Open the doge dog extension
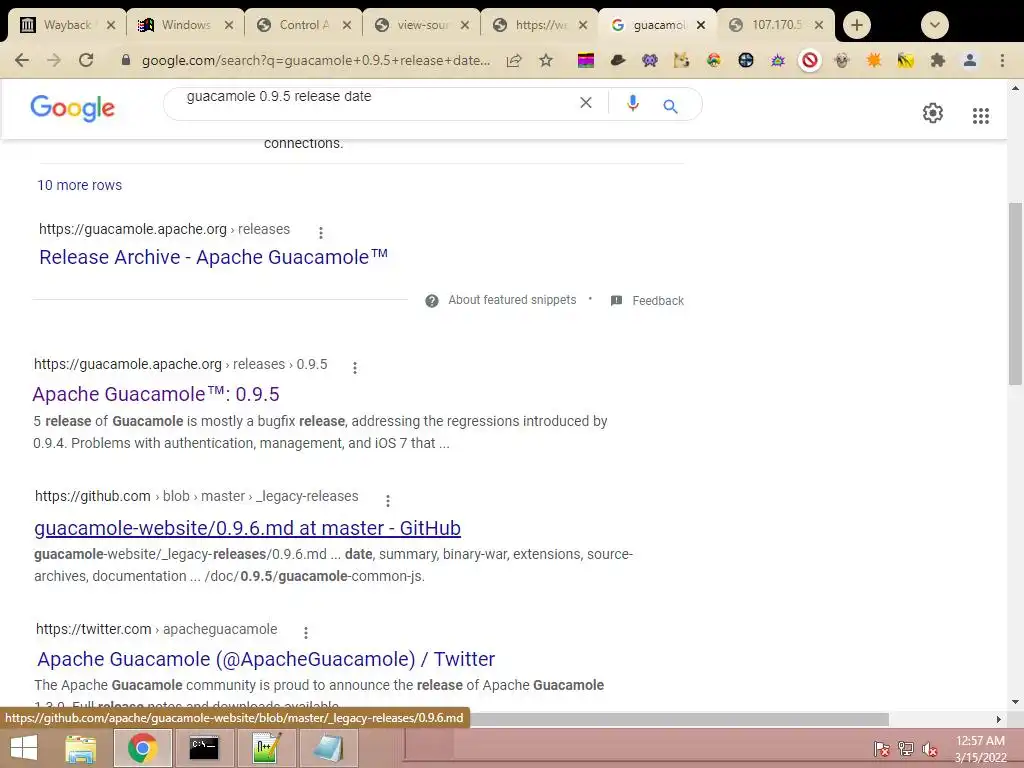 [682, 61]
